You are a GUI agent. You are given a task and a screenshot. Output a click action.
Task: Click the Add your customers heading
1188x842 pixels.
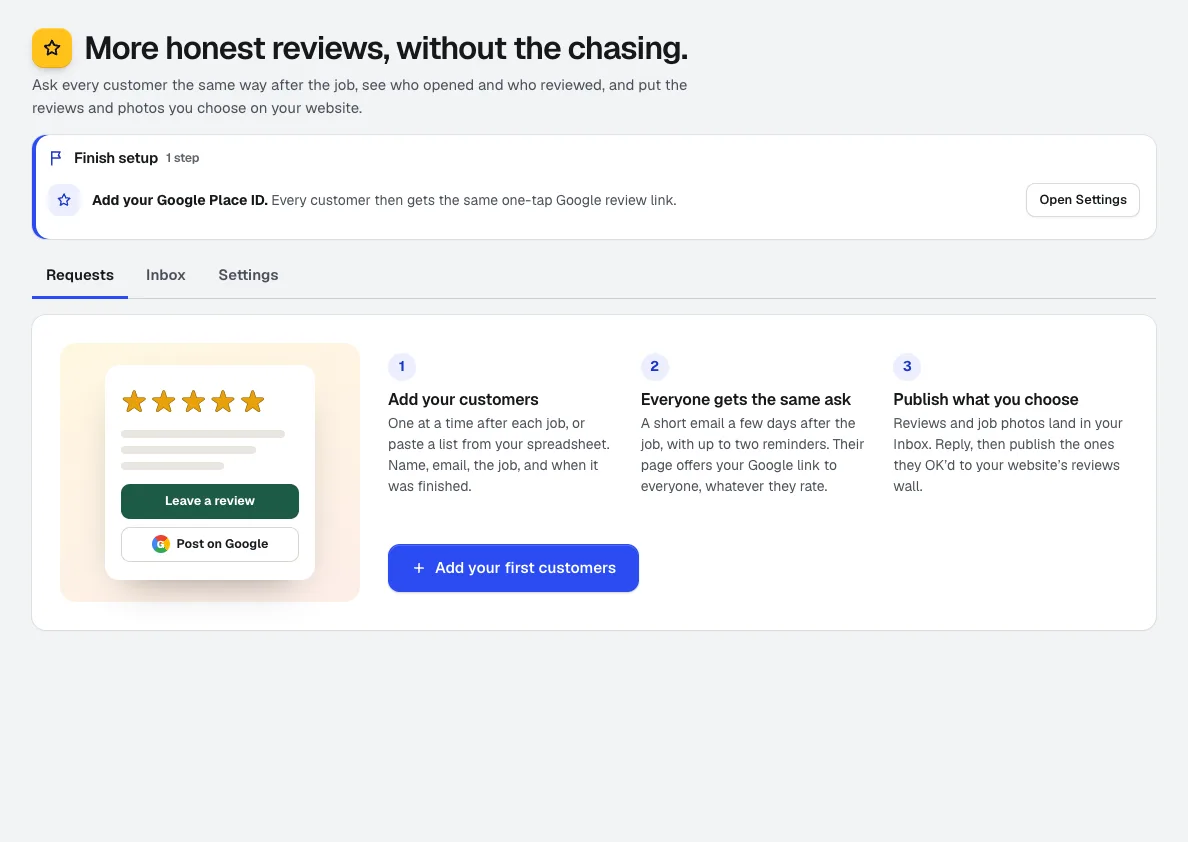(x=463, y=399)
